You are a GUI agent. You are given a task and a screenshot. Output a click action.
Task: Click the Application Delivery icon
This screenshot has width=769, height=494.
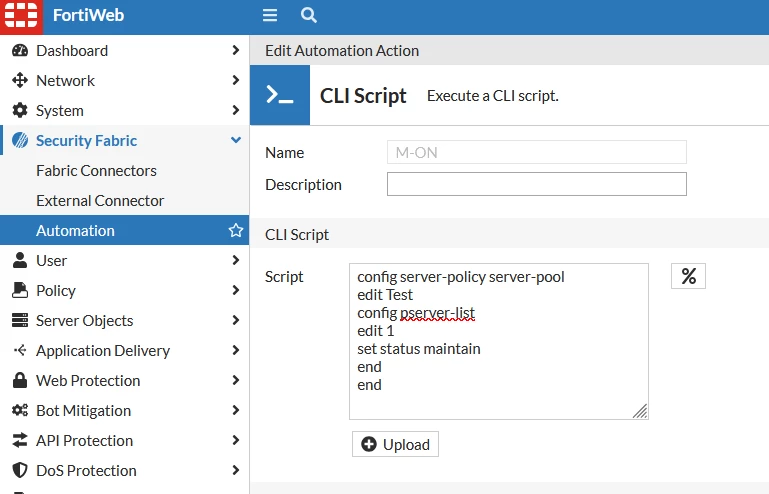(20, 350)
